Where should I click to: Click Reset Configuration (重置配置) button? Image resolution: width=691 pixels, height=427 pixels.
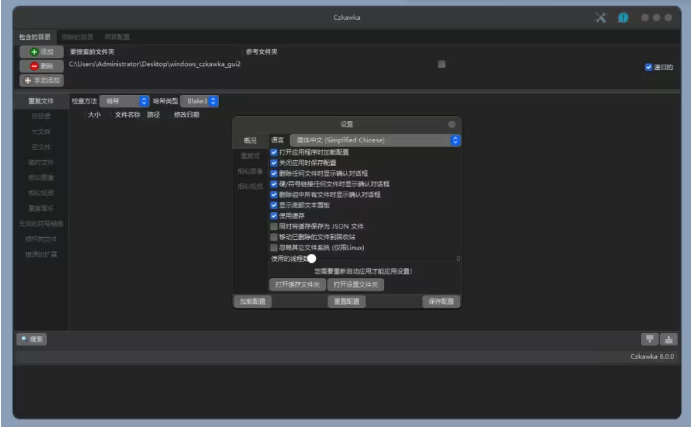(x=347, y=301)
